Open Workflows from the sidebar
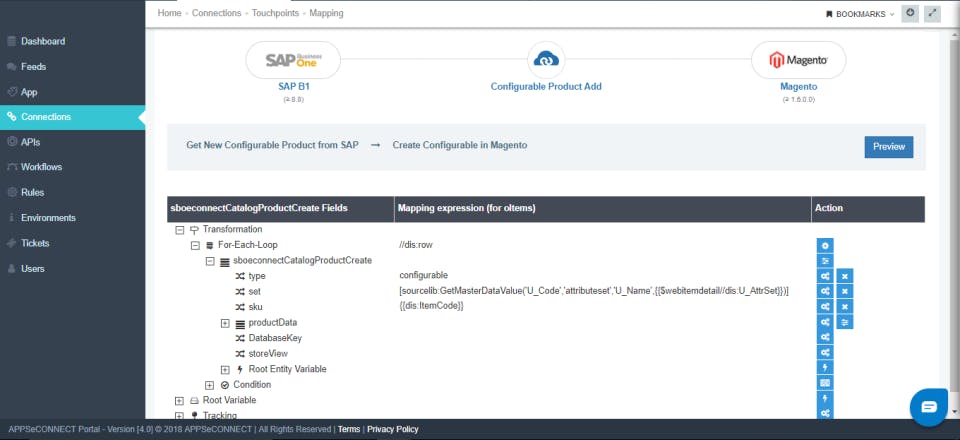 point(42,167)
